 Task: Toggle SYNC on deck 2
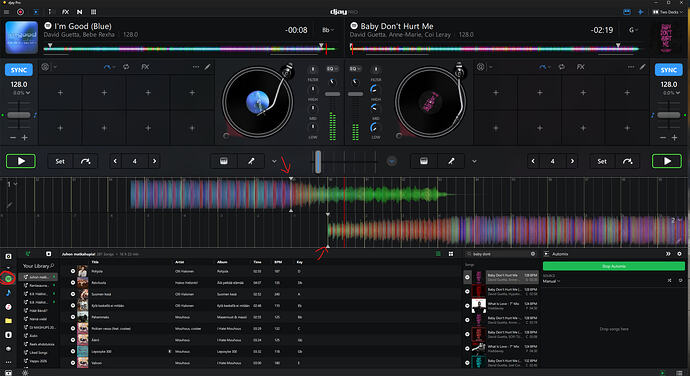pos(668,70)
